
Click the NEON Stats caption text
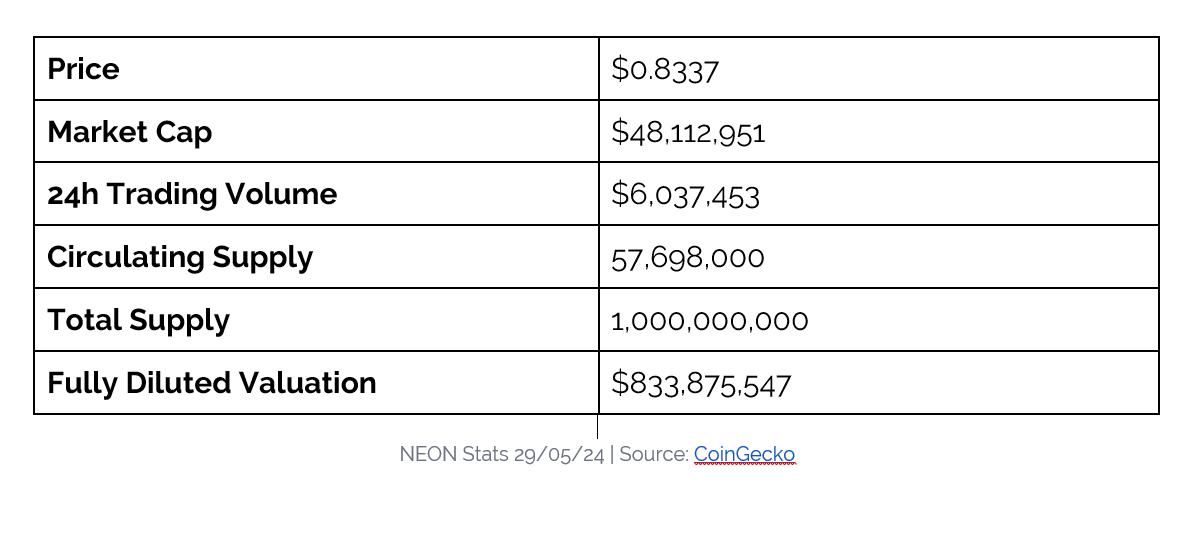tap(453, 455)
